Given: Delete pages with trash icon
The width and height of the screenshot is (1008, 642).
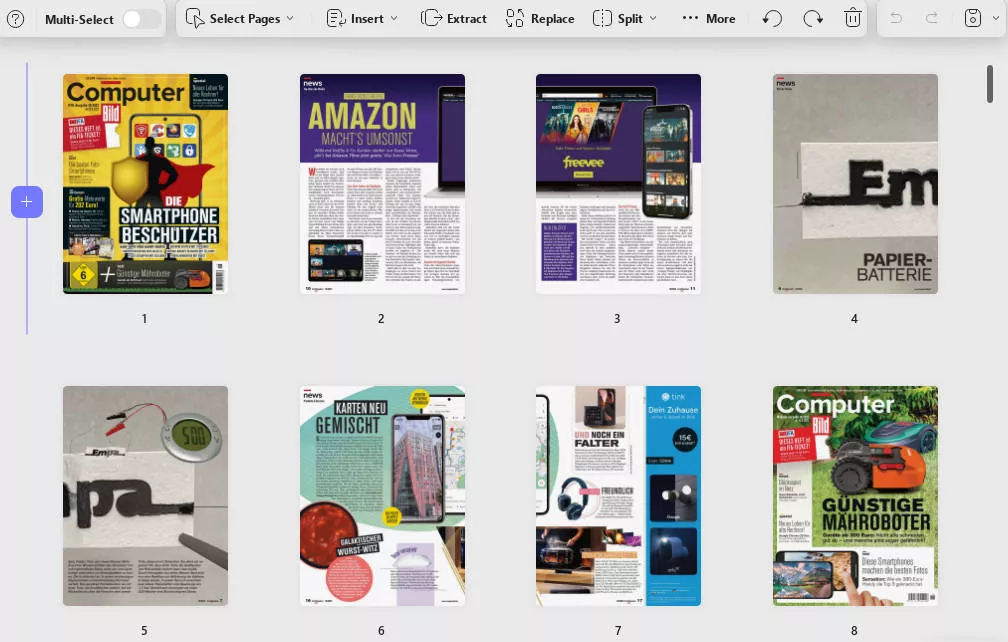Looking at the screenshot, I should tap(853, 18).
